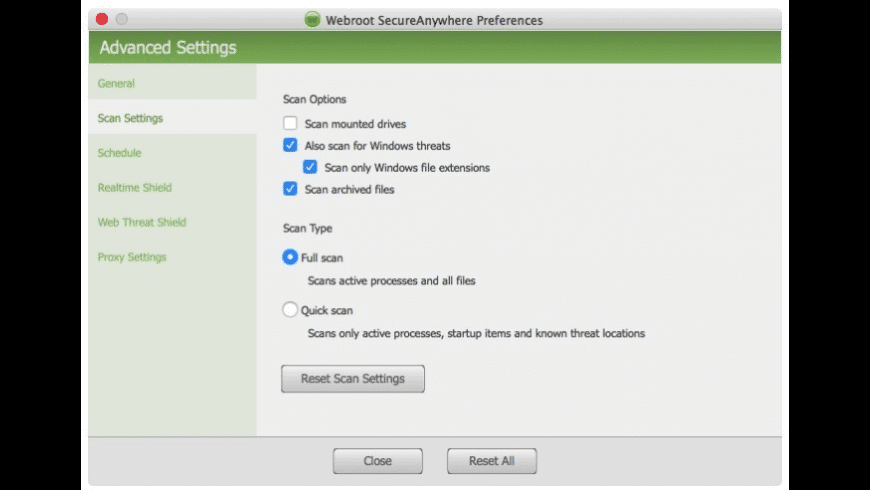Click the 'Advanced Settings' header title

click(x=168, y=48)
